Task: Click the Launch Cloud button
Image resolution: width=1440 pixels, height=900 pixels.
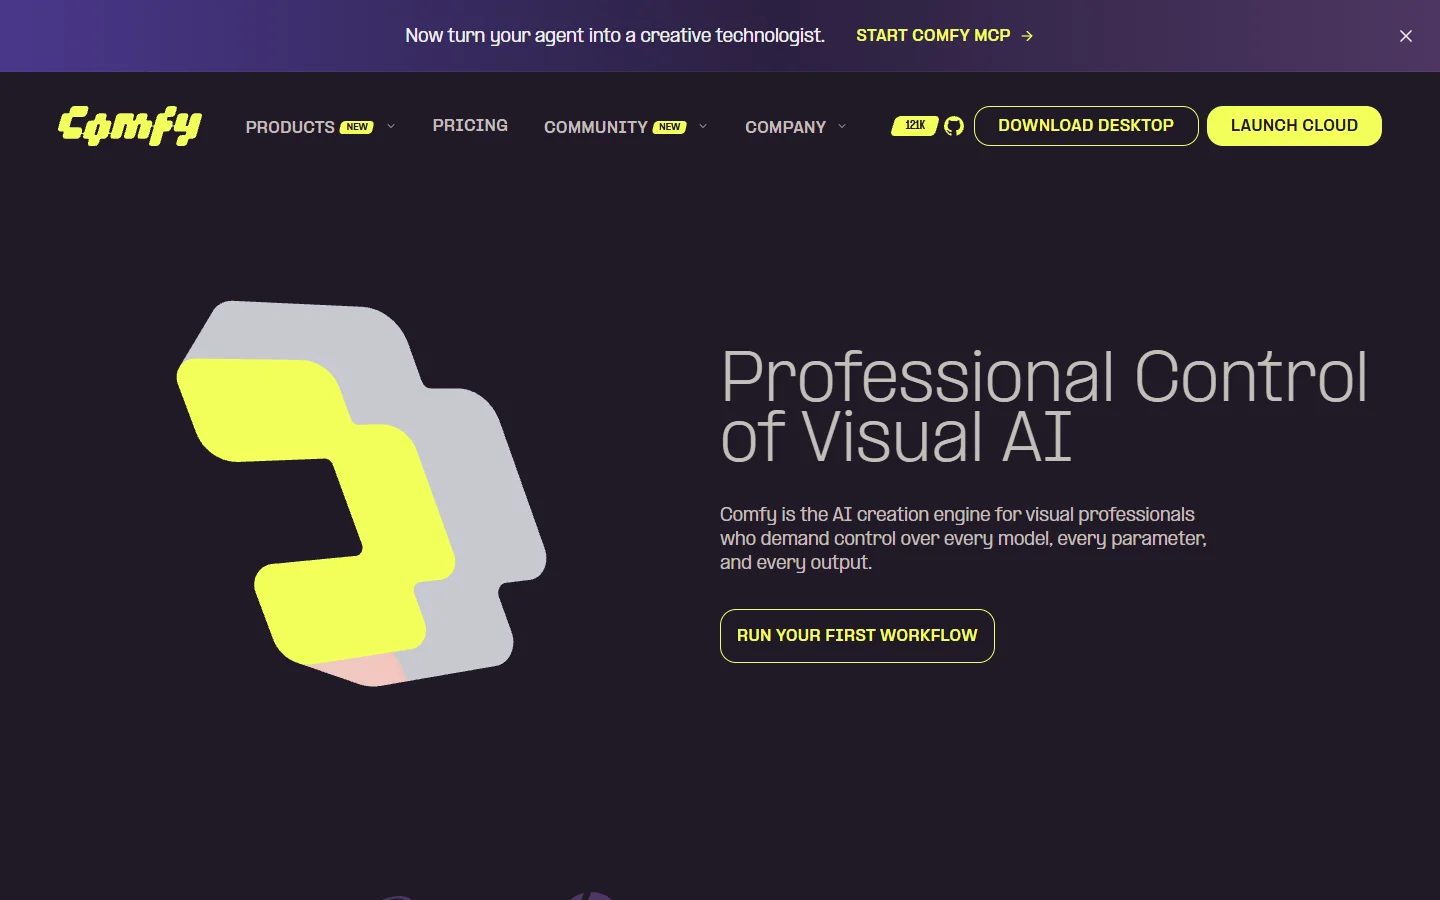Action: [1294, 126]
